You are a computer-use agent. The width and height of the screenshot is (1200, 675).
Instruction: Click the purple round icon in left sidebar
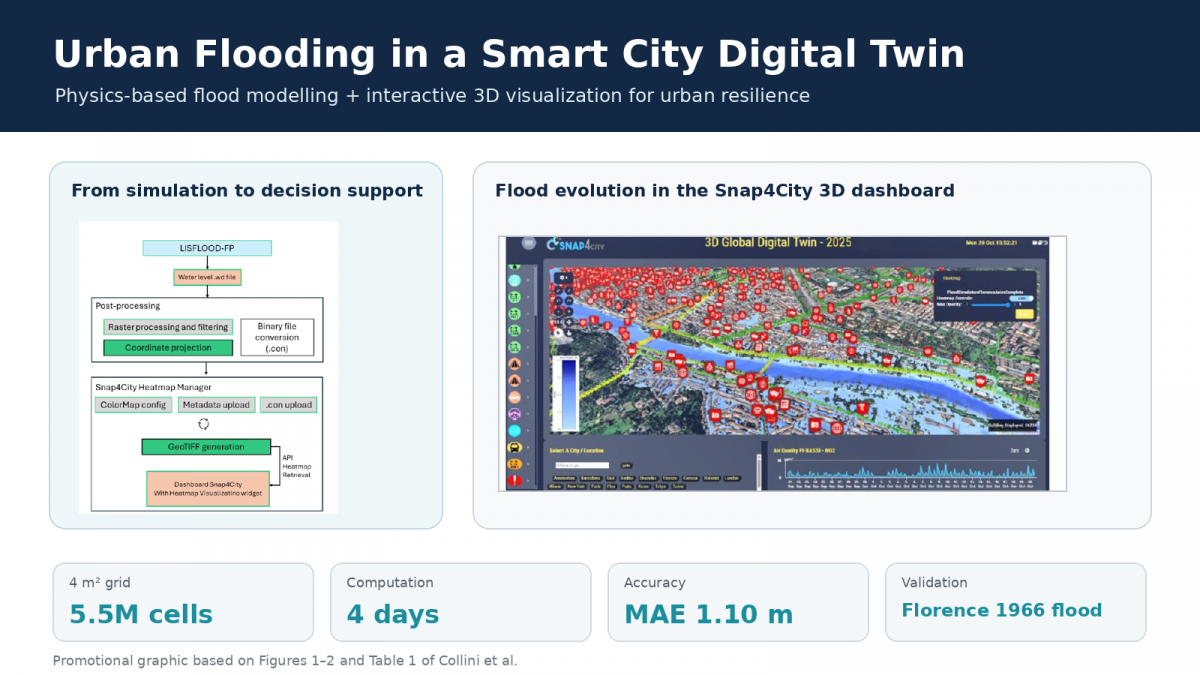click(x=514, y=413)
